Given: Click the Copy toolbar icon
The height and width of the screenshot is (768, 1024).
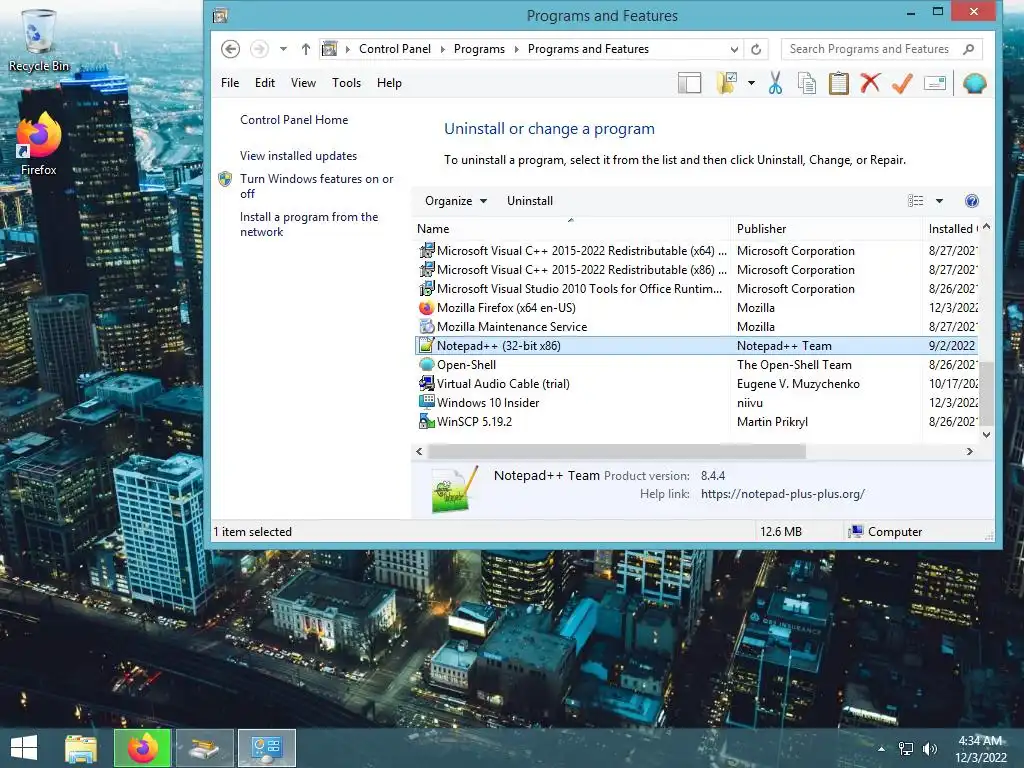Looking at the screenshot, I should tap(807, 84).
